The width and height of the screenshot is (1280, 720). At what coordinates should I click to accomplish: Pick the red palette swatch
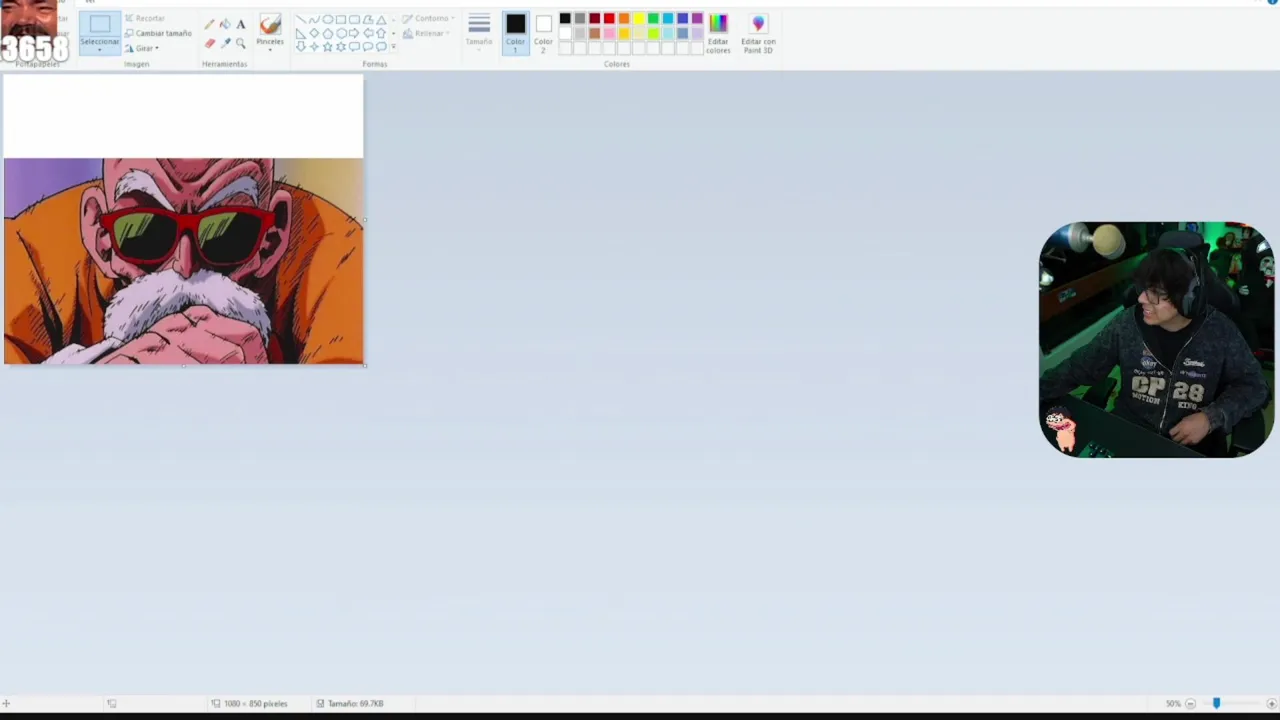(609, 18)
